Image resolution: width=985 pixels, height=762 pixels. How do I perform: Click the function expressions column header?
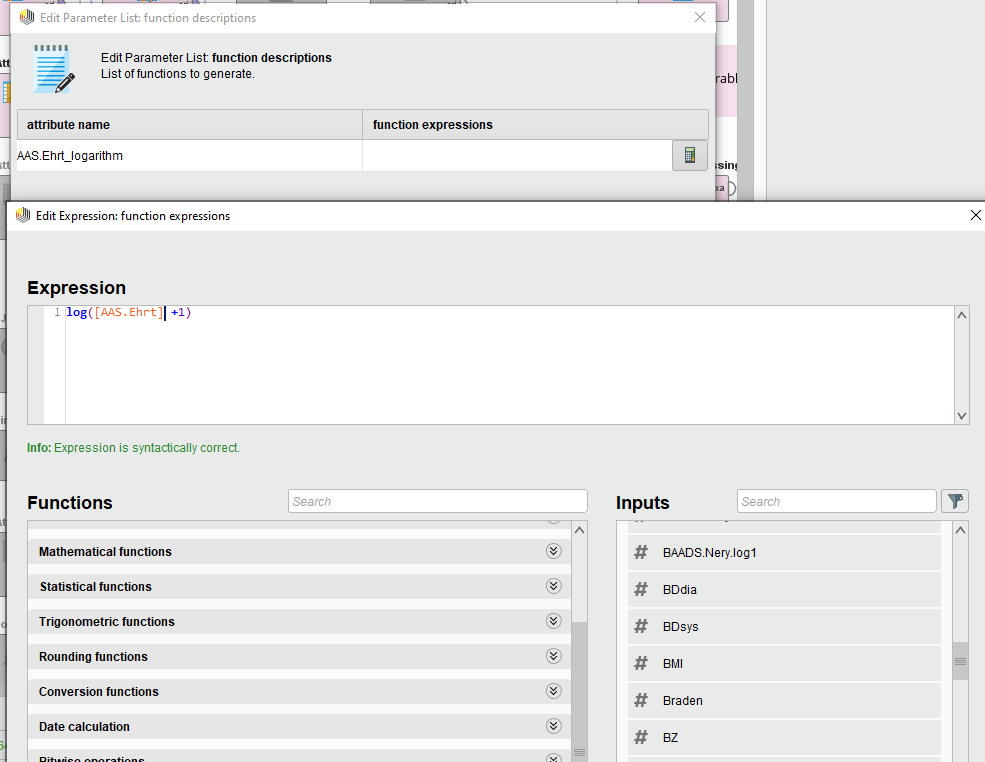click(x=535, y=124)
